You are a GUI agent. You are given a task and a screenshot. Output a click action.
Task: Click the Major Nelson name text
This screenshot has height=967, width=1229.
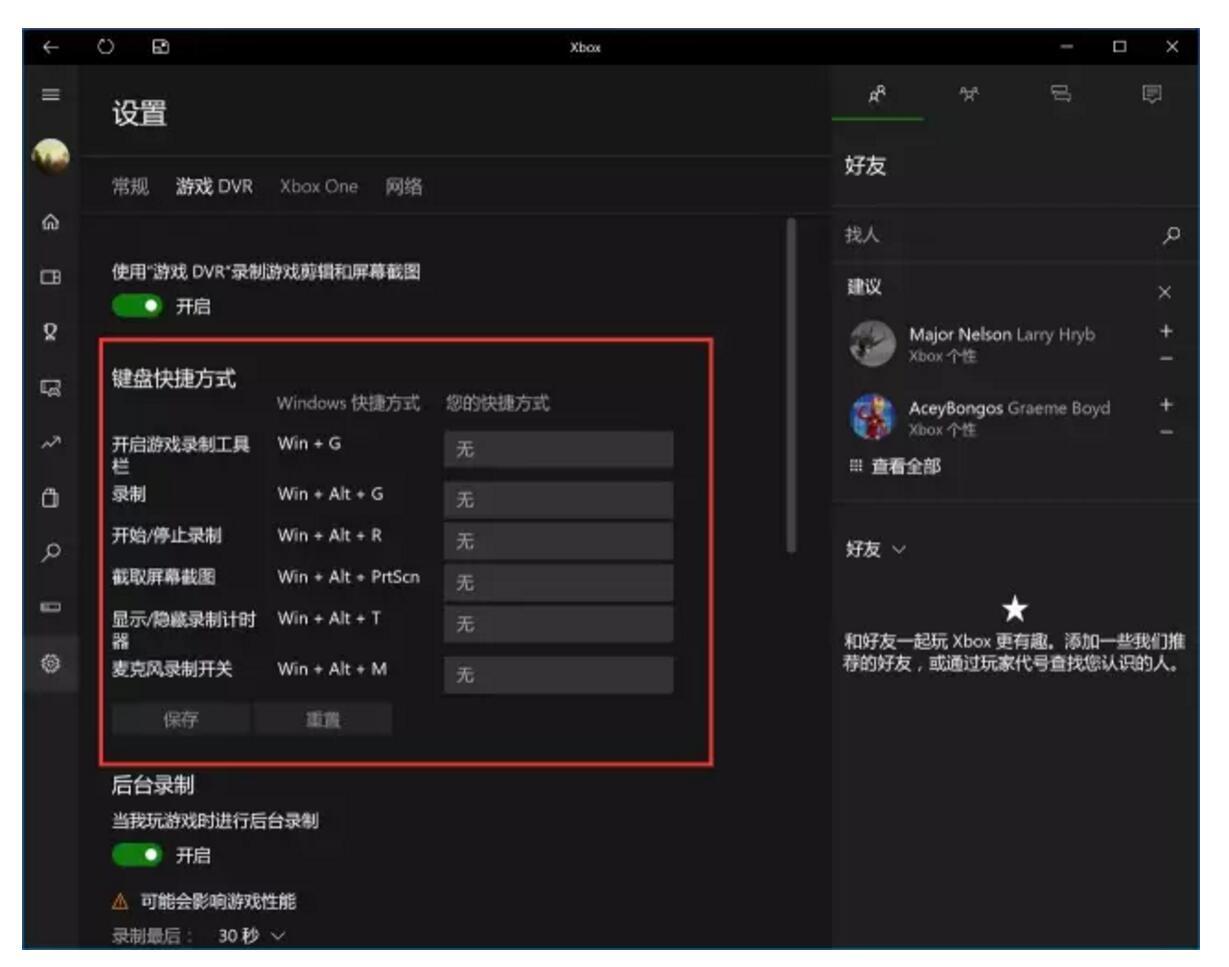[x=960, y=335]
